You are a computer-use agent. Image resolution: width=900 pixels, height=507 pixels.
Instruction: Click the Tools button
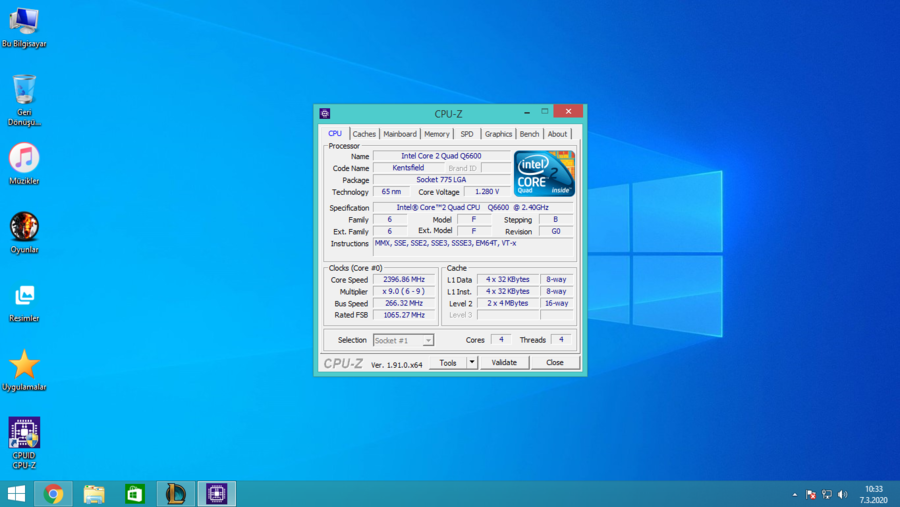coord(448,362)
